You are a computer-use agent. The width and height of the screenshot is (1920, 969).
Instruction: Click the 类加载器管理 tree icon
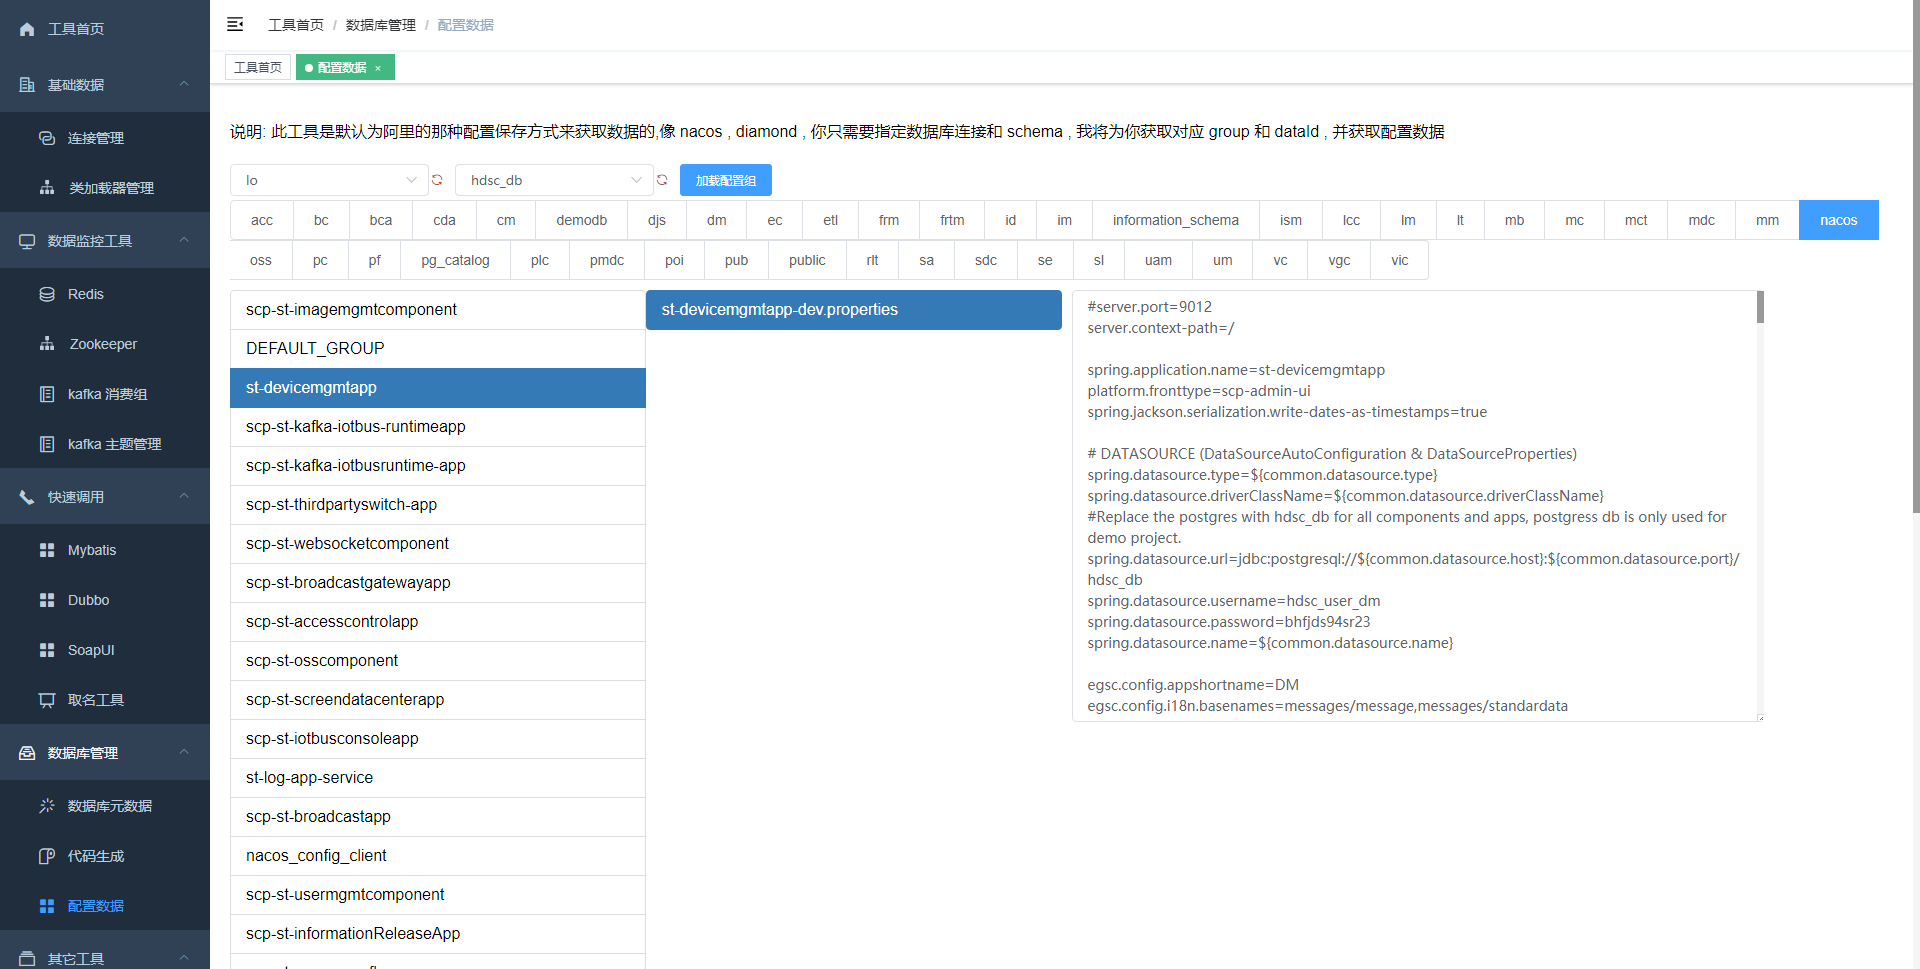[47, 188]
